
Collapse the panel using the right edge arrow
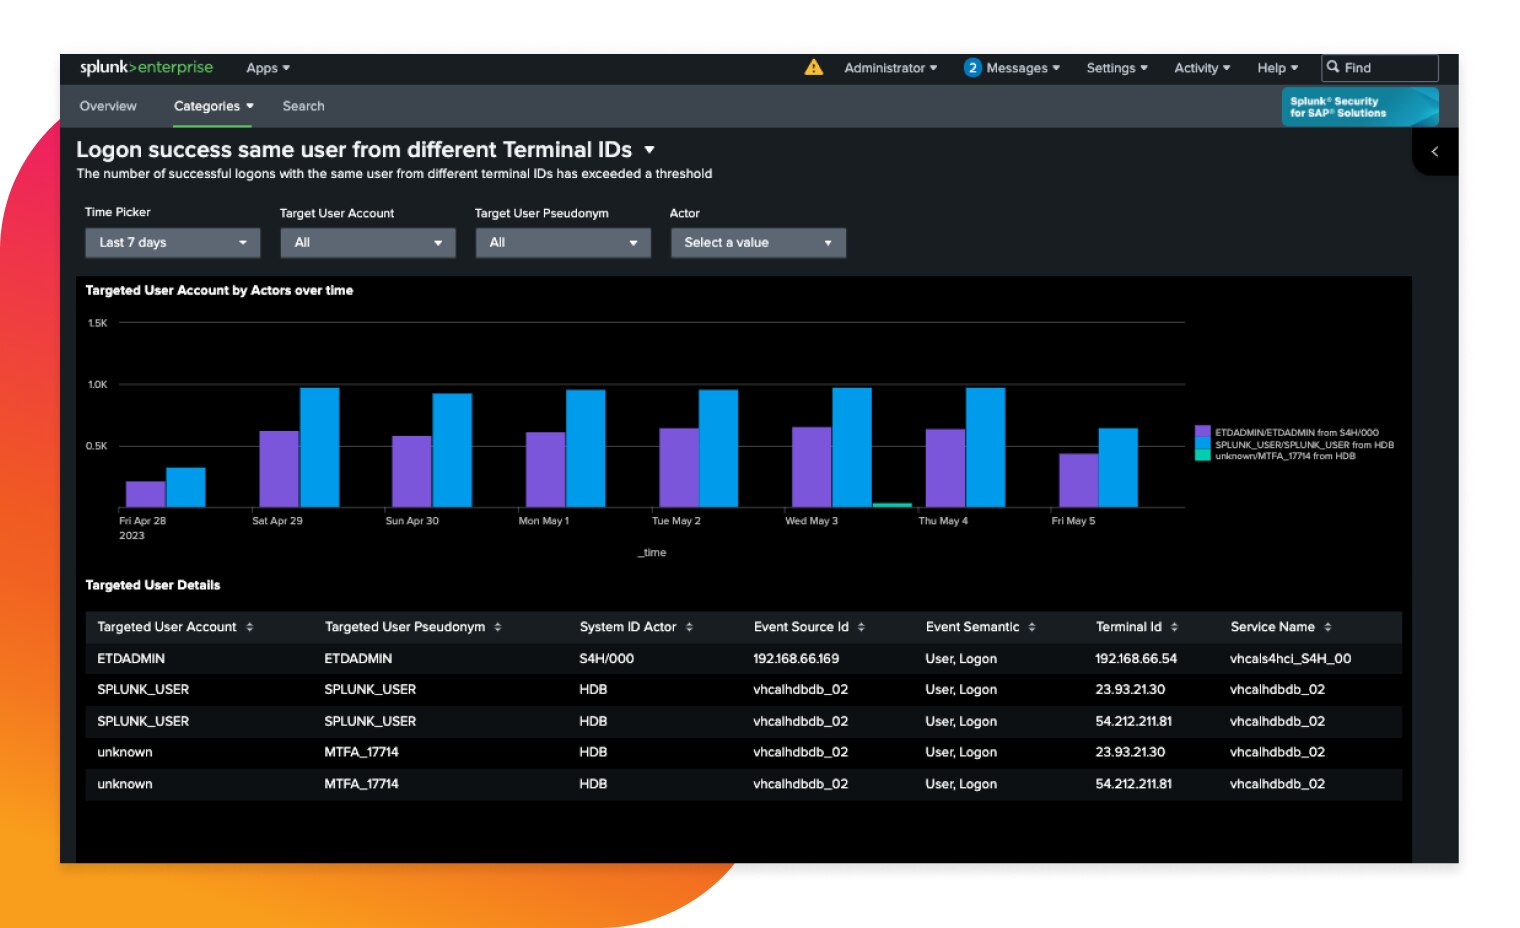click(x=1435, y=151)
